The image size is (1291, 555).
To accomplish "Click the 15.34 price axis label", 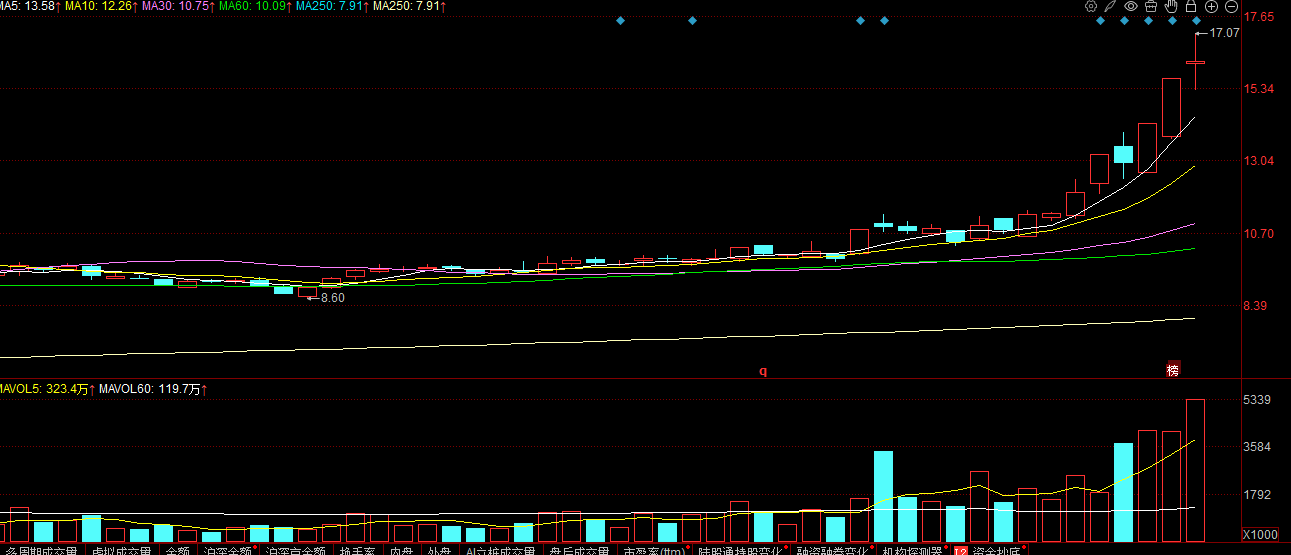I will pyautogui.click(x=1258, y=89).
